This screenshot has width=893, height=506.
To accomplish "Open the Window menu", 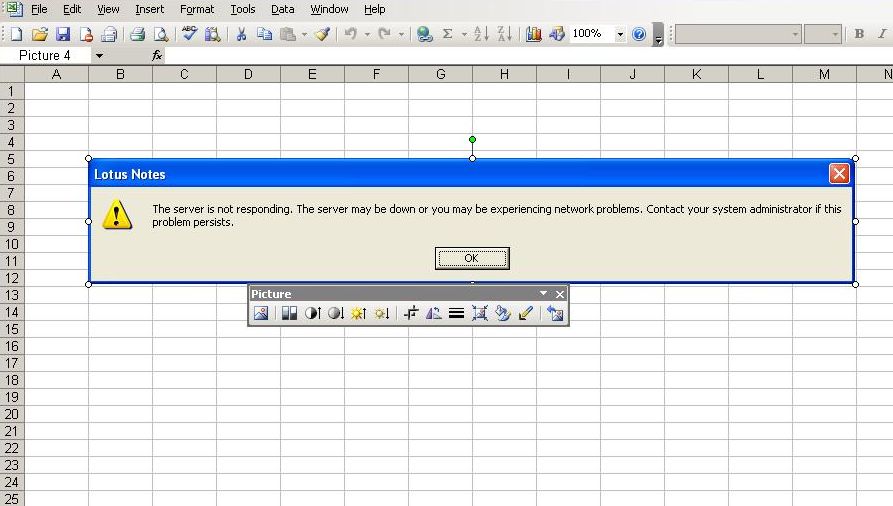I will 329,9.
